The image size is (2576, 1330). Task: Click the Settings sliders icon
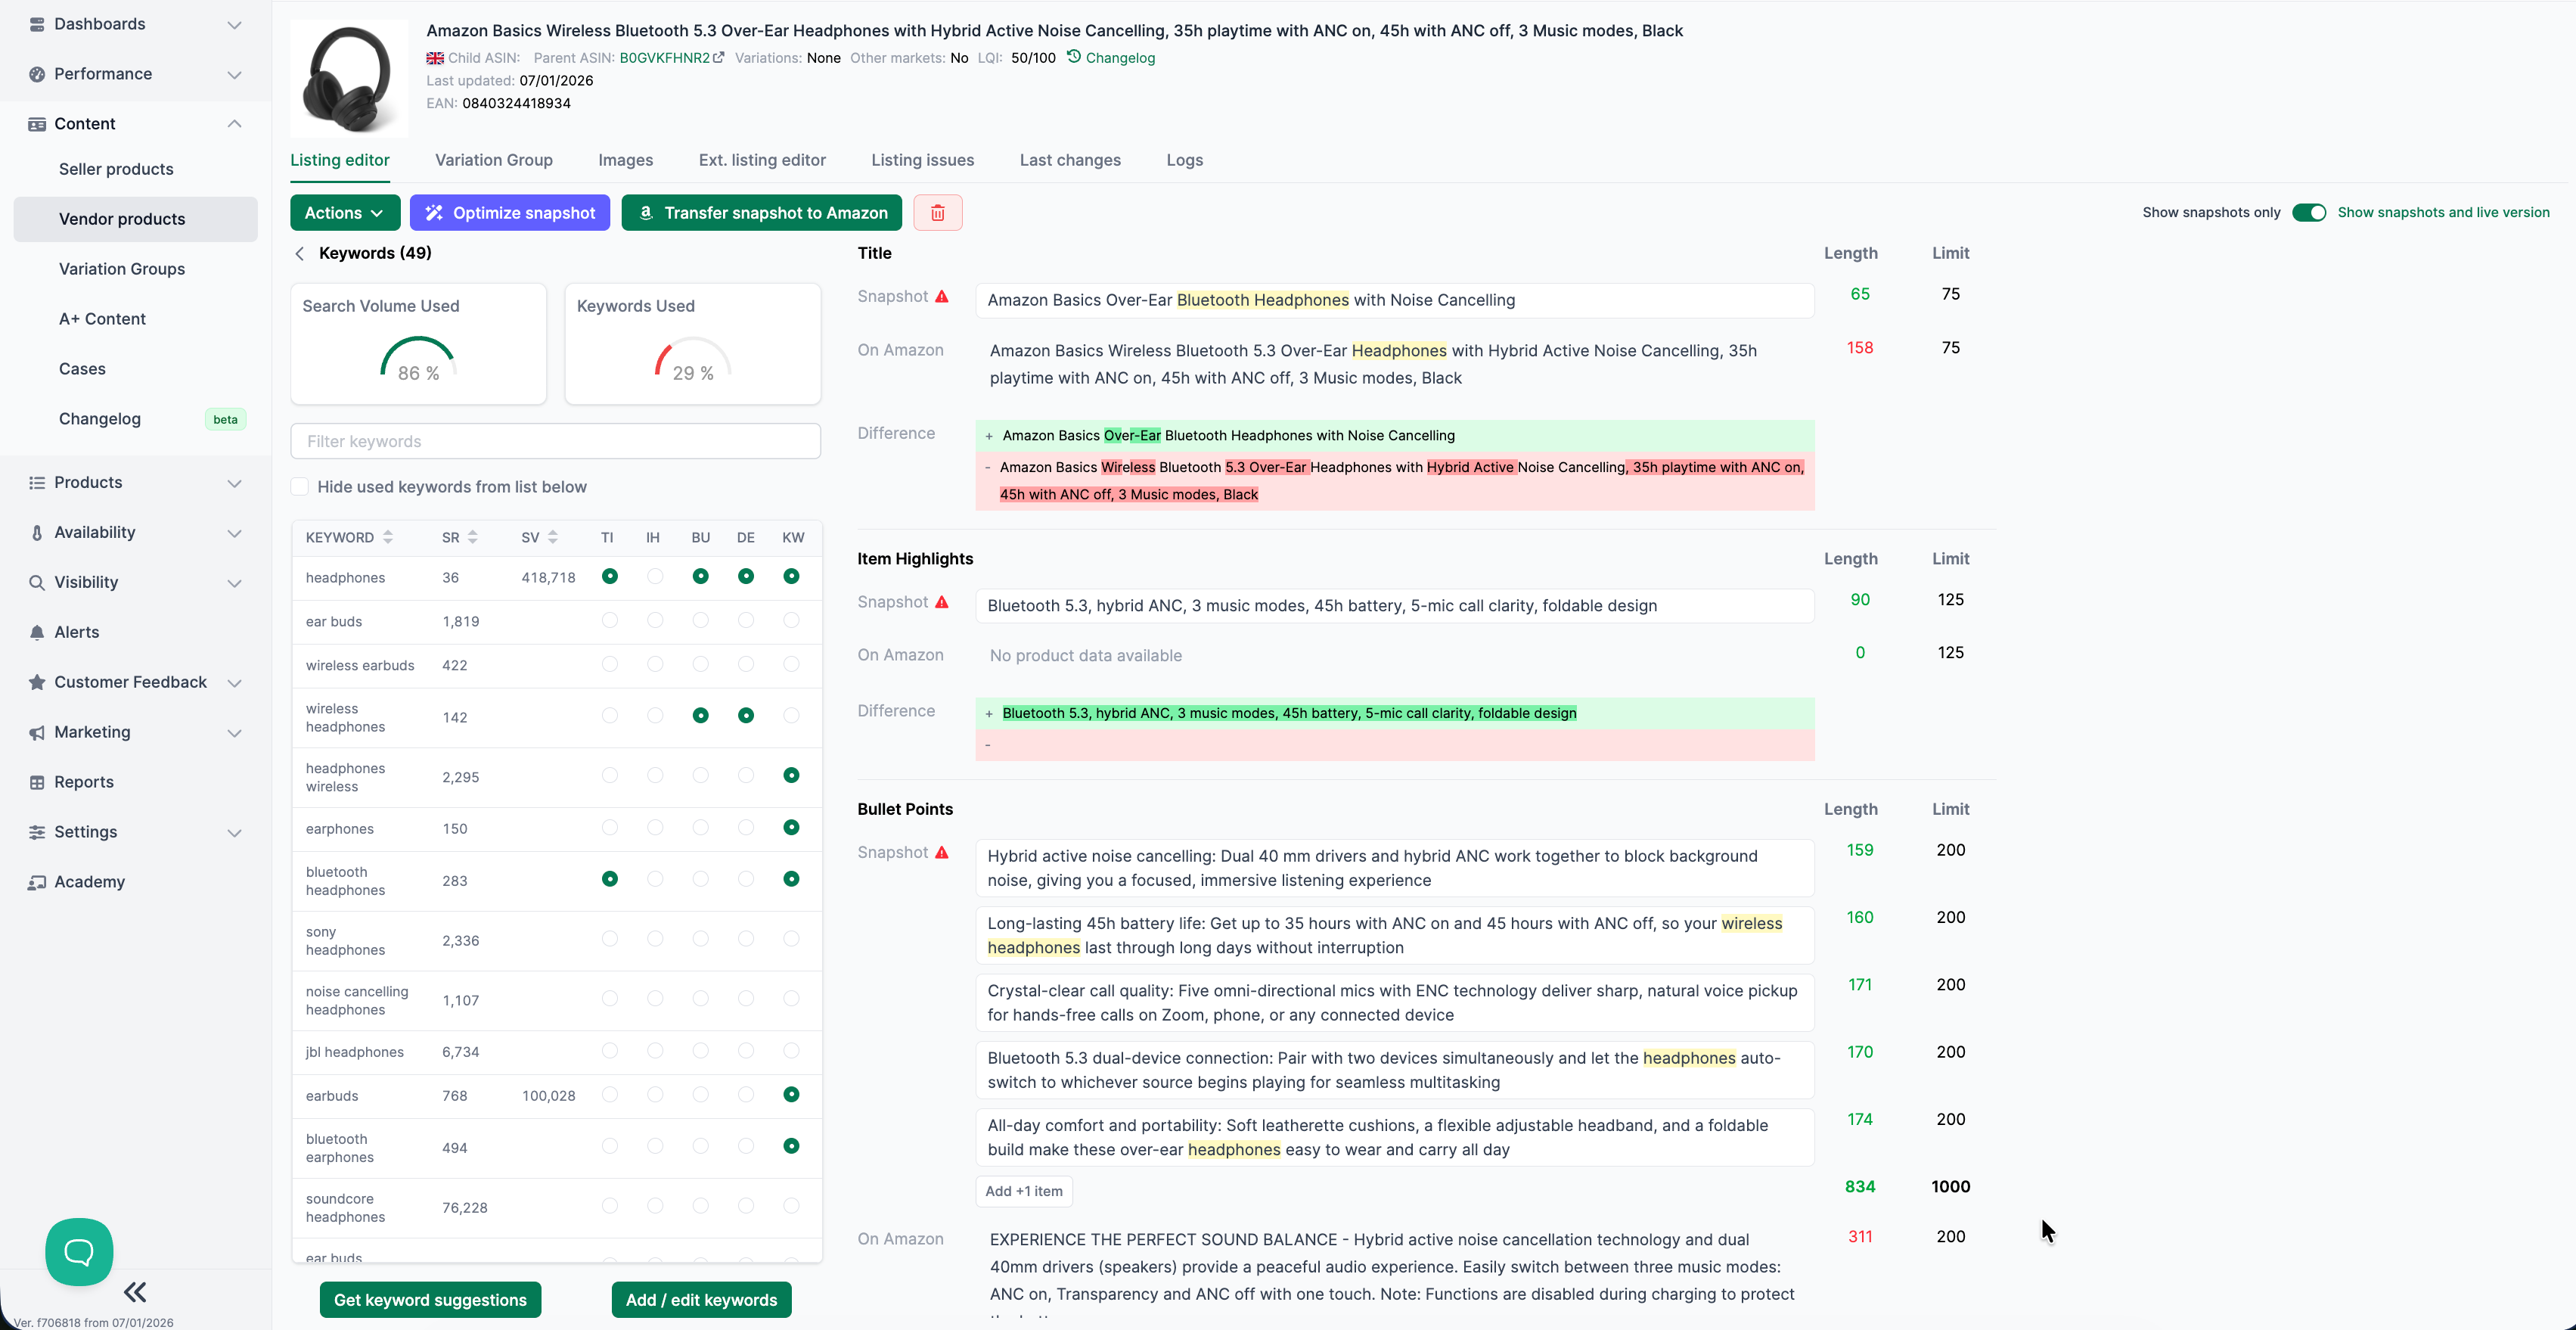(37, 833)
